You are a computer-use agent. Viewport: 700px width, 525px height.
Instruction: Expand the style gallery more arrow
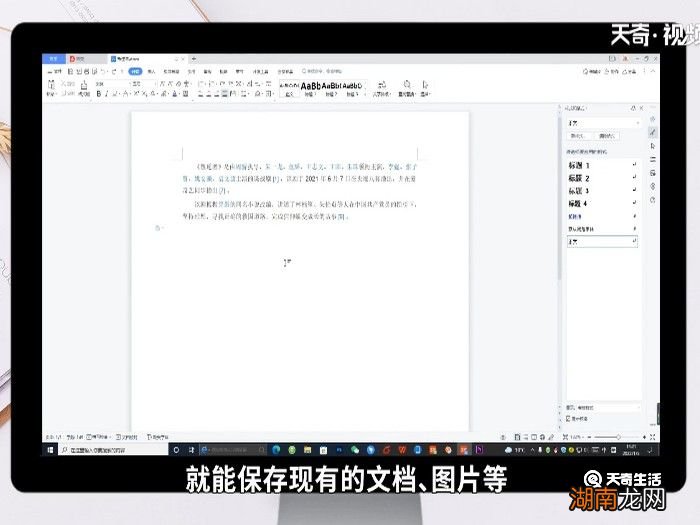(x=365, y=94)
